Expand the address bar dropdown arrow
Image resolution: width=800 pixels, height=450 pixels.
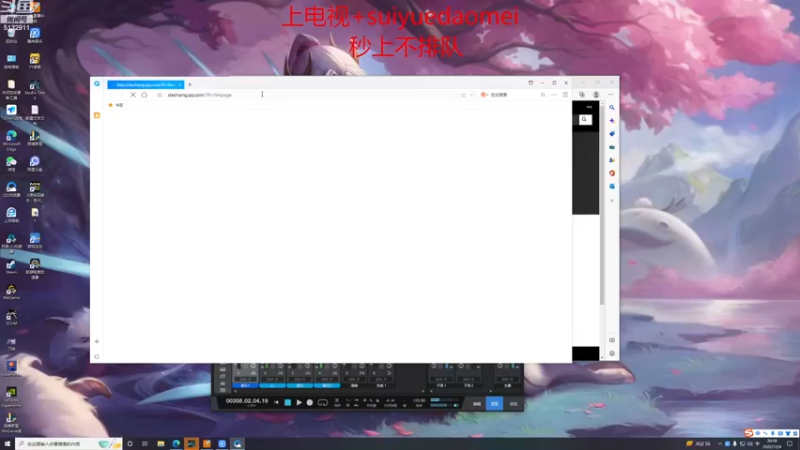point(471,95)
